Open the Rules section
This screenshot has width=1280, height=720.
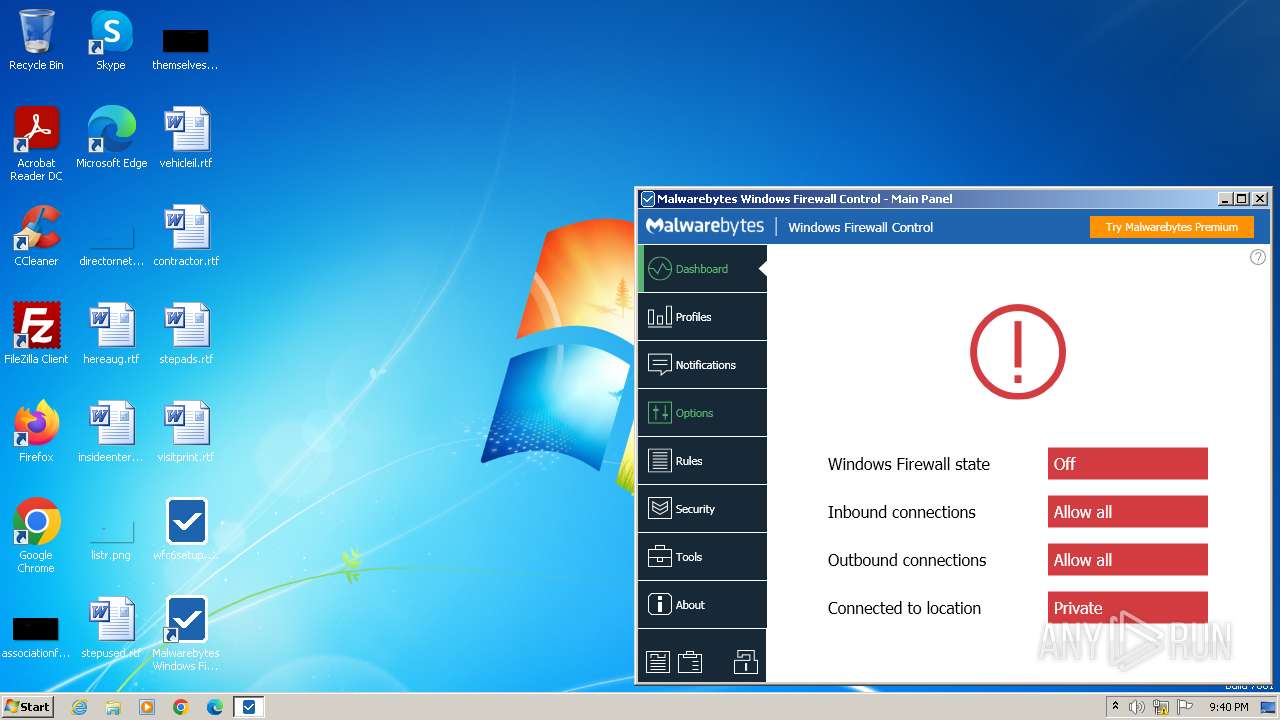tap(702, 461)
